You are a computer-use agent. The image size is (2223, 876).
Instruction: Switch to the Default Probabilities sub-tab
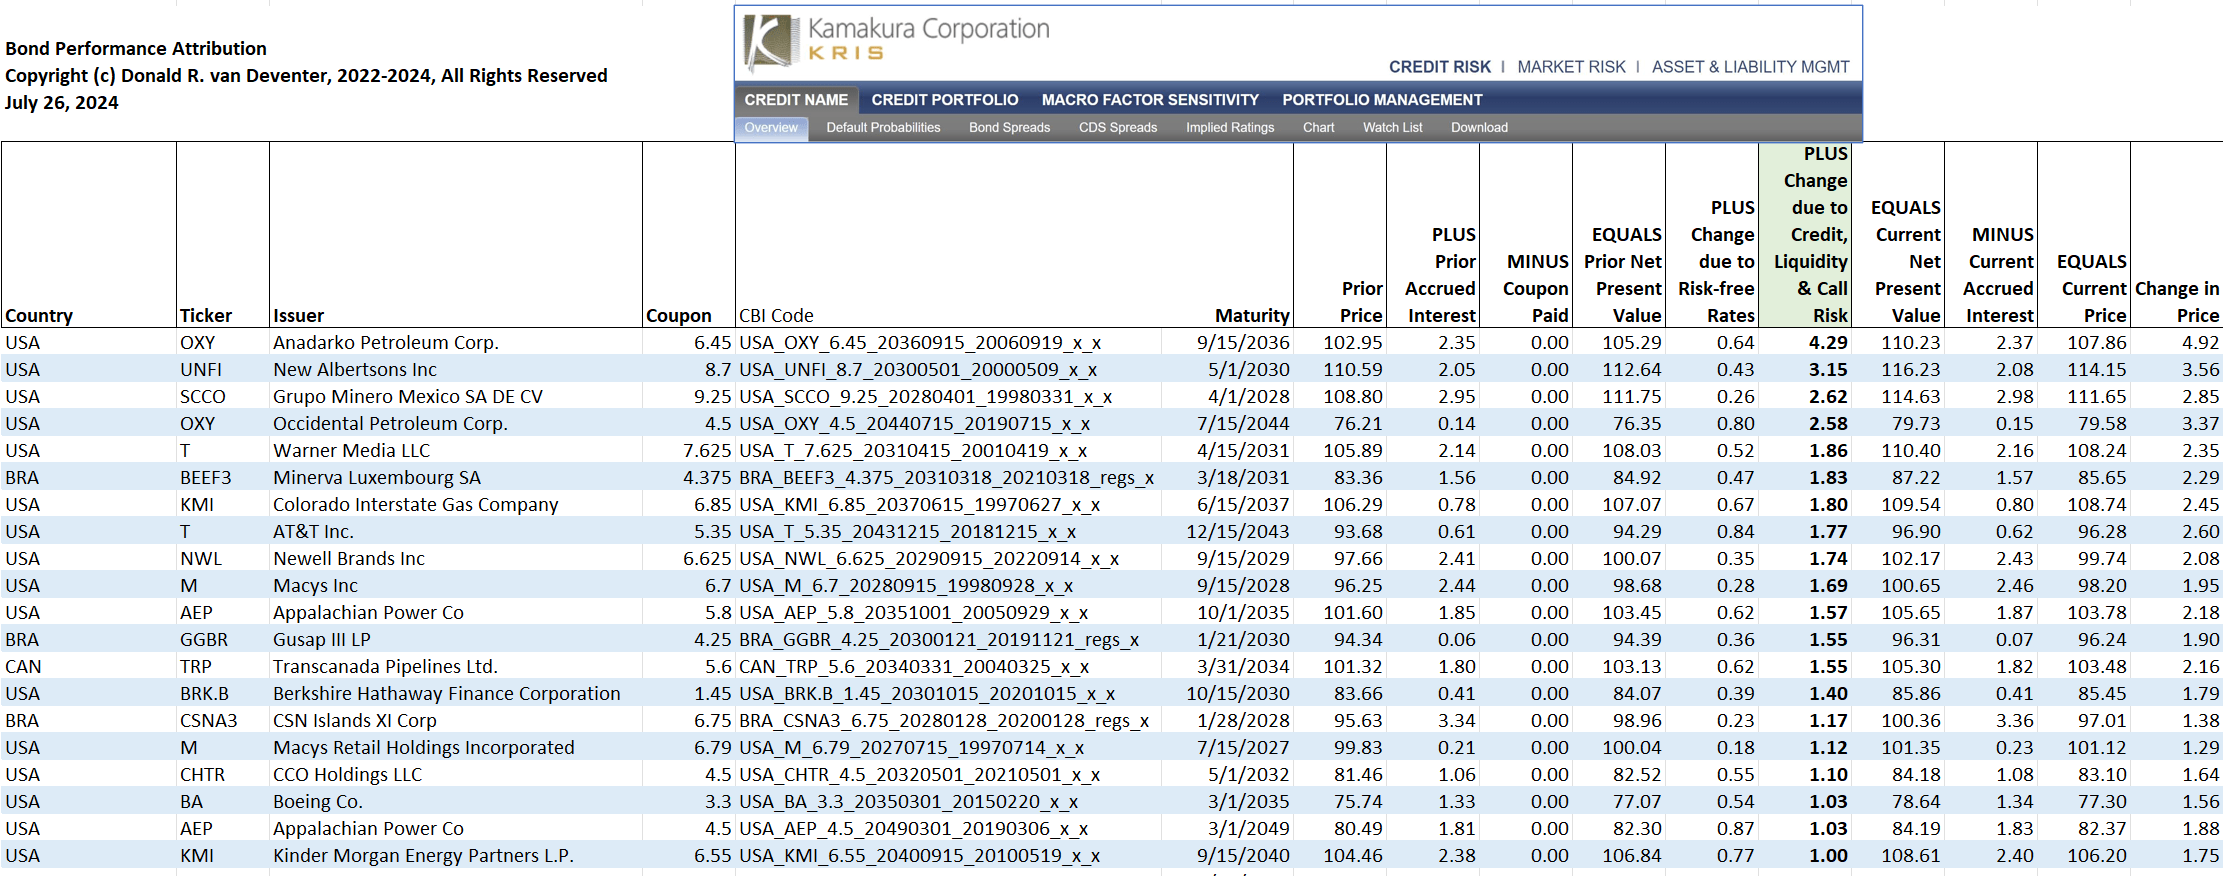[883, 128]
